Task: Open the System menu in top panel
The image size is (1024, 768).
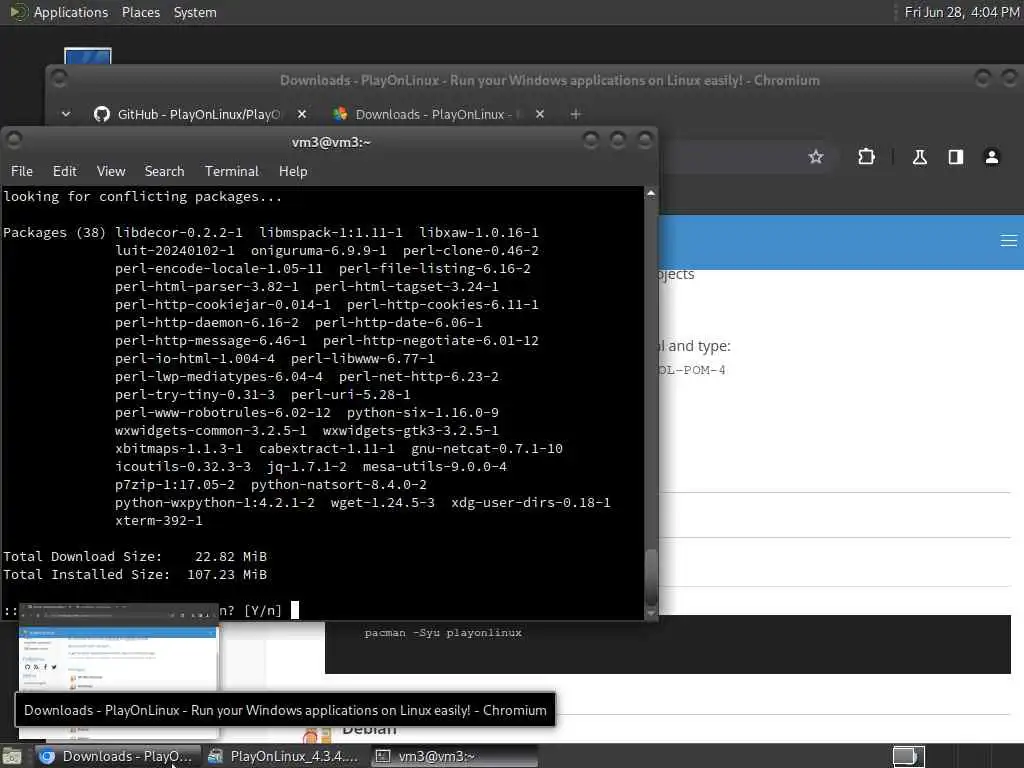Action: click(195, 12)
